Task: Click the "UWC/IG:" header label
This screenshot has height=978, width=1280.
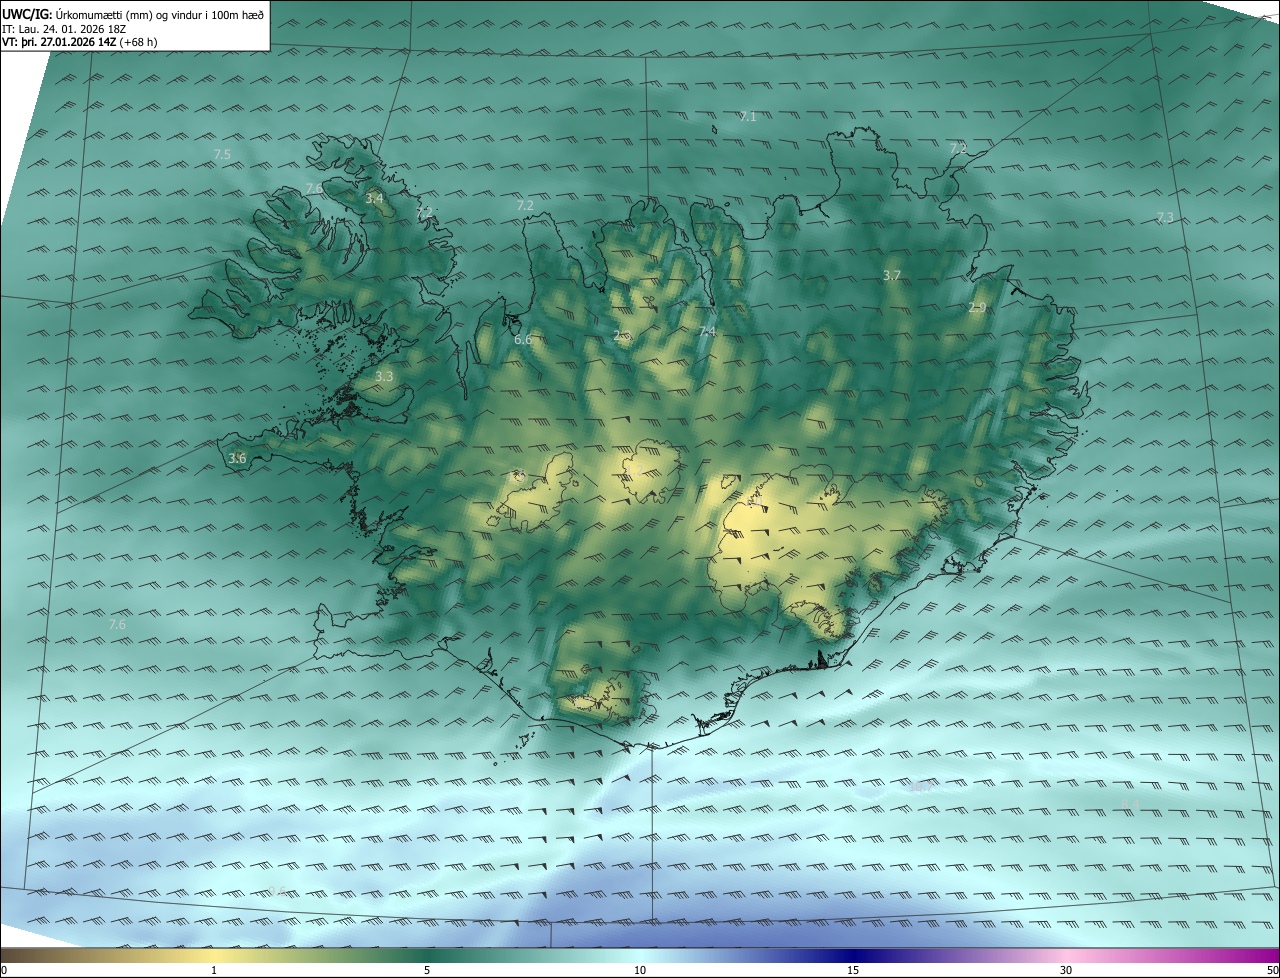Action: pos(27,15)
